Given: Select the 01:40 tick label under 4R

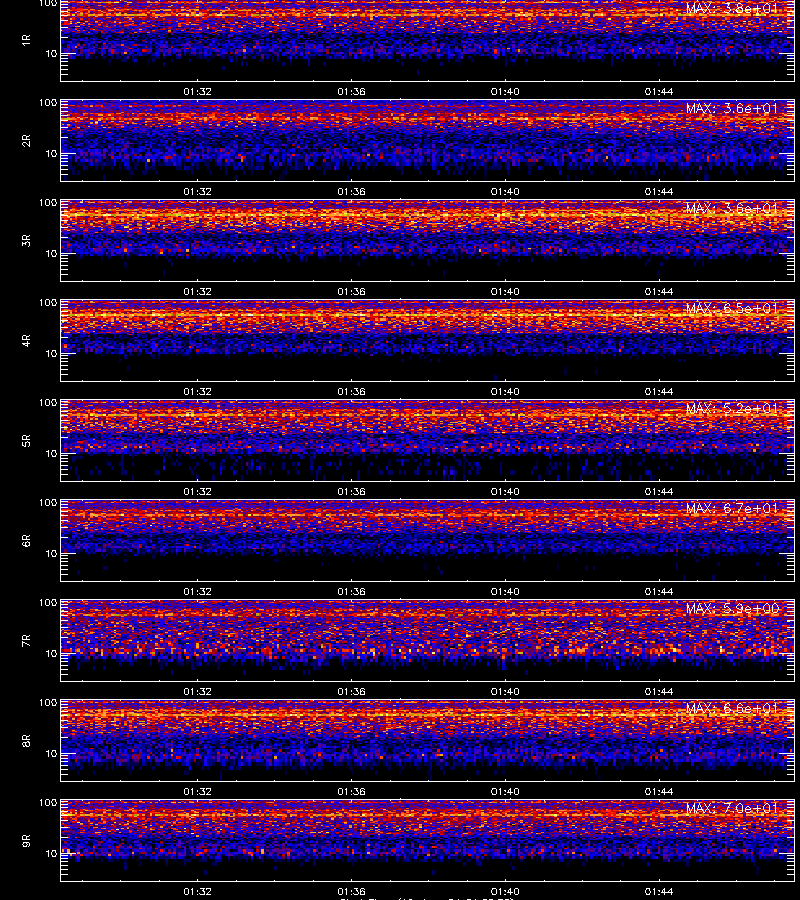Looking at the screenshot, I should click(x=505, y=391).
